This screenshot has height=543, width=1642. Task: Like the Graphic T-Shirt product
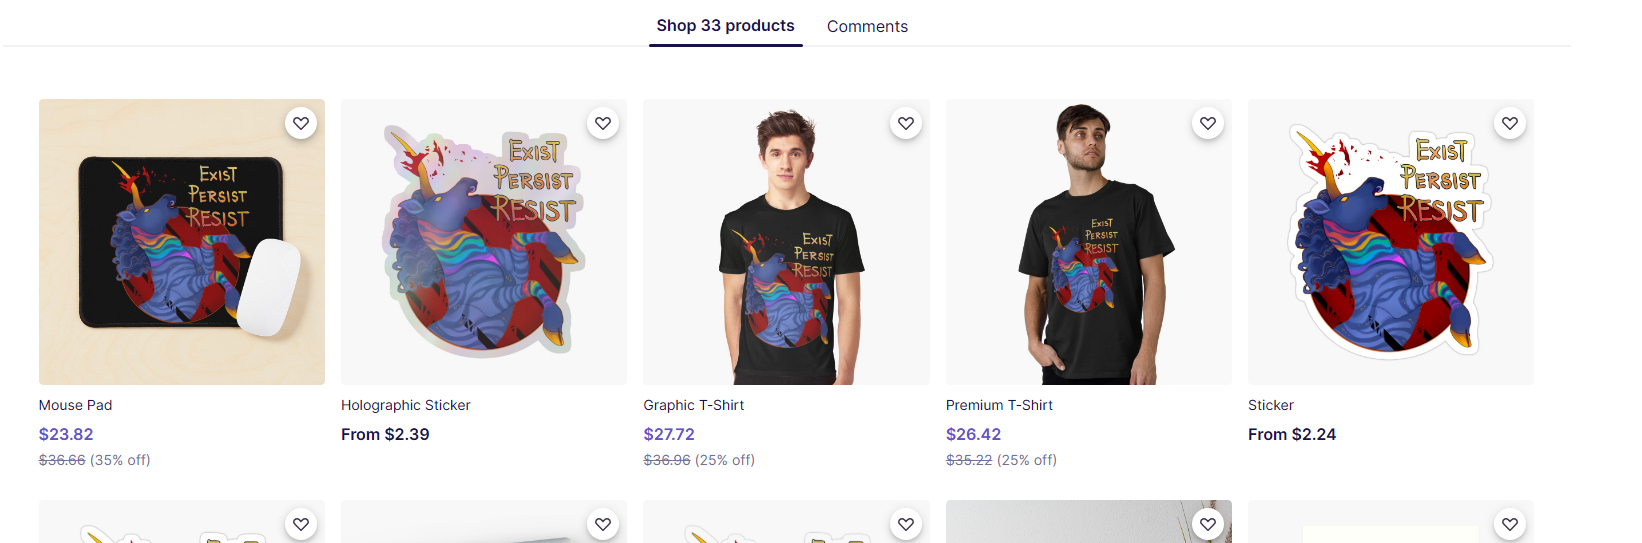coord(906,123)
